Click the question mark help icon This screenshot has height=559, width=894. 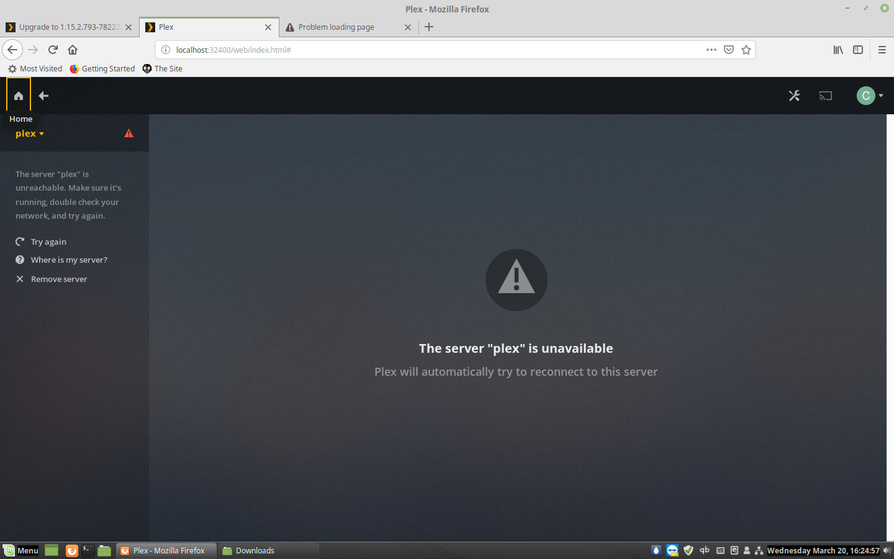click(x=20, y=260)
